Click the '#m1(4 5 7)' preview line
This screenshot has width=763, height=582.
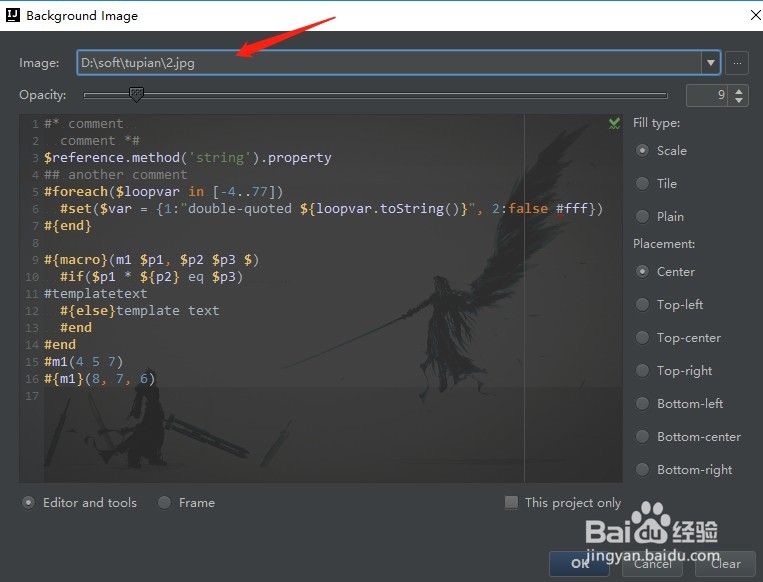(x=84, y=362)
